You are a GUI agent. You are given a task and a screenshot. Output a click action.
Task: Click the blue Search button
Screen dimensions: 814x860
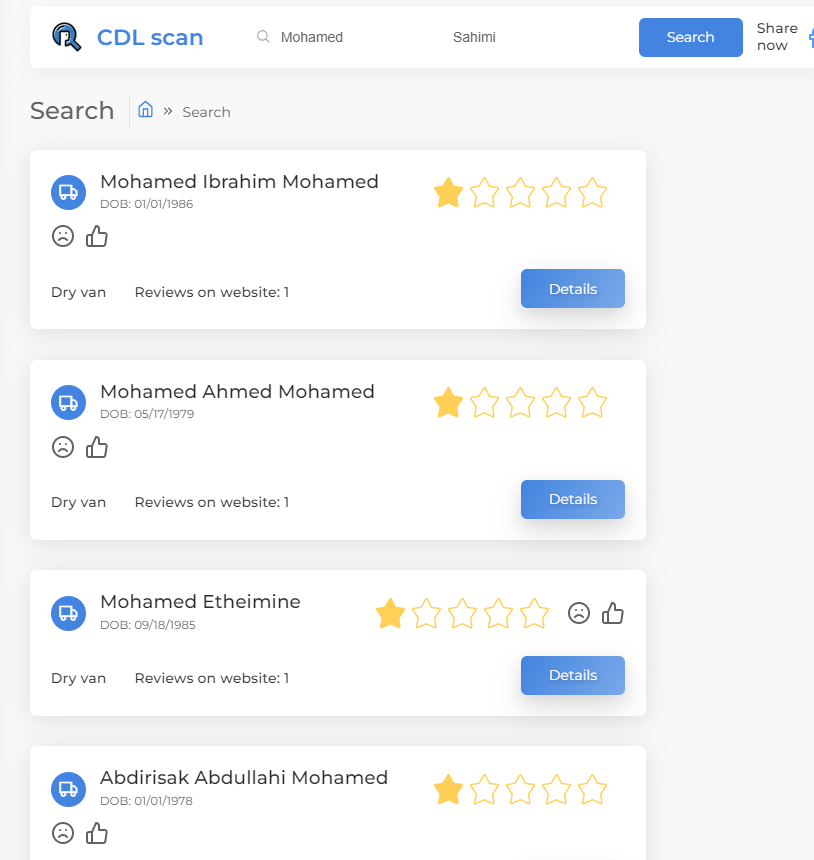pyautogui.click(x=691, y=37)
